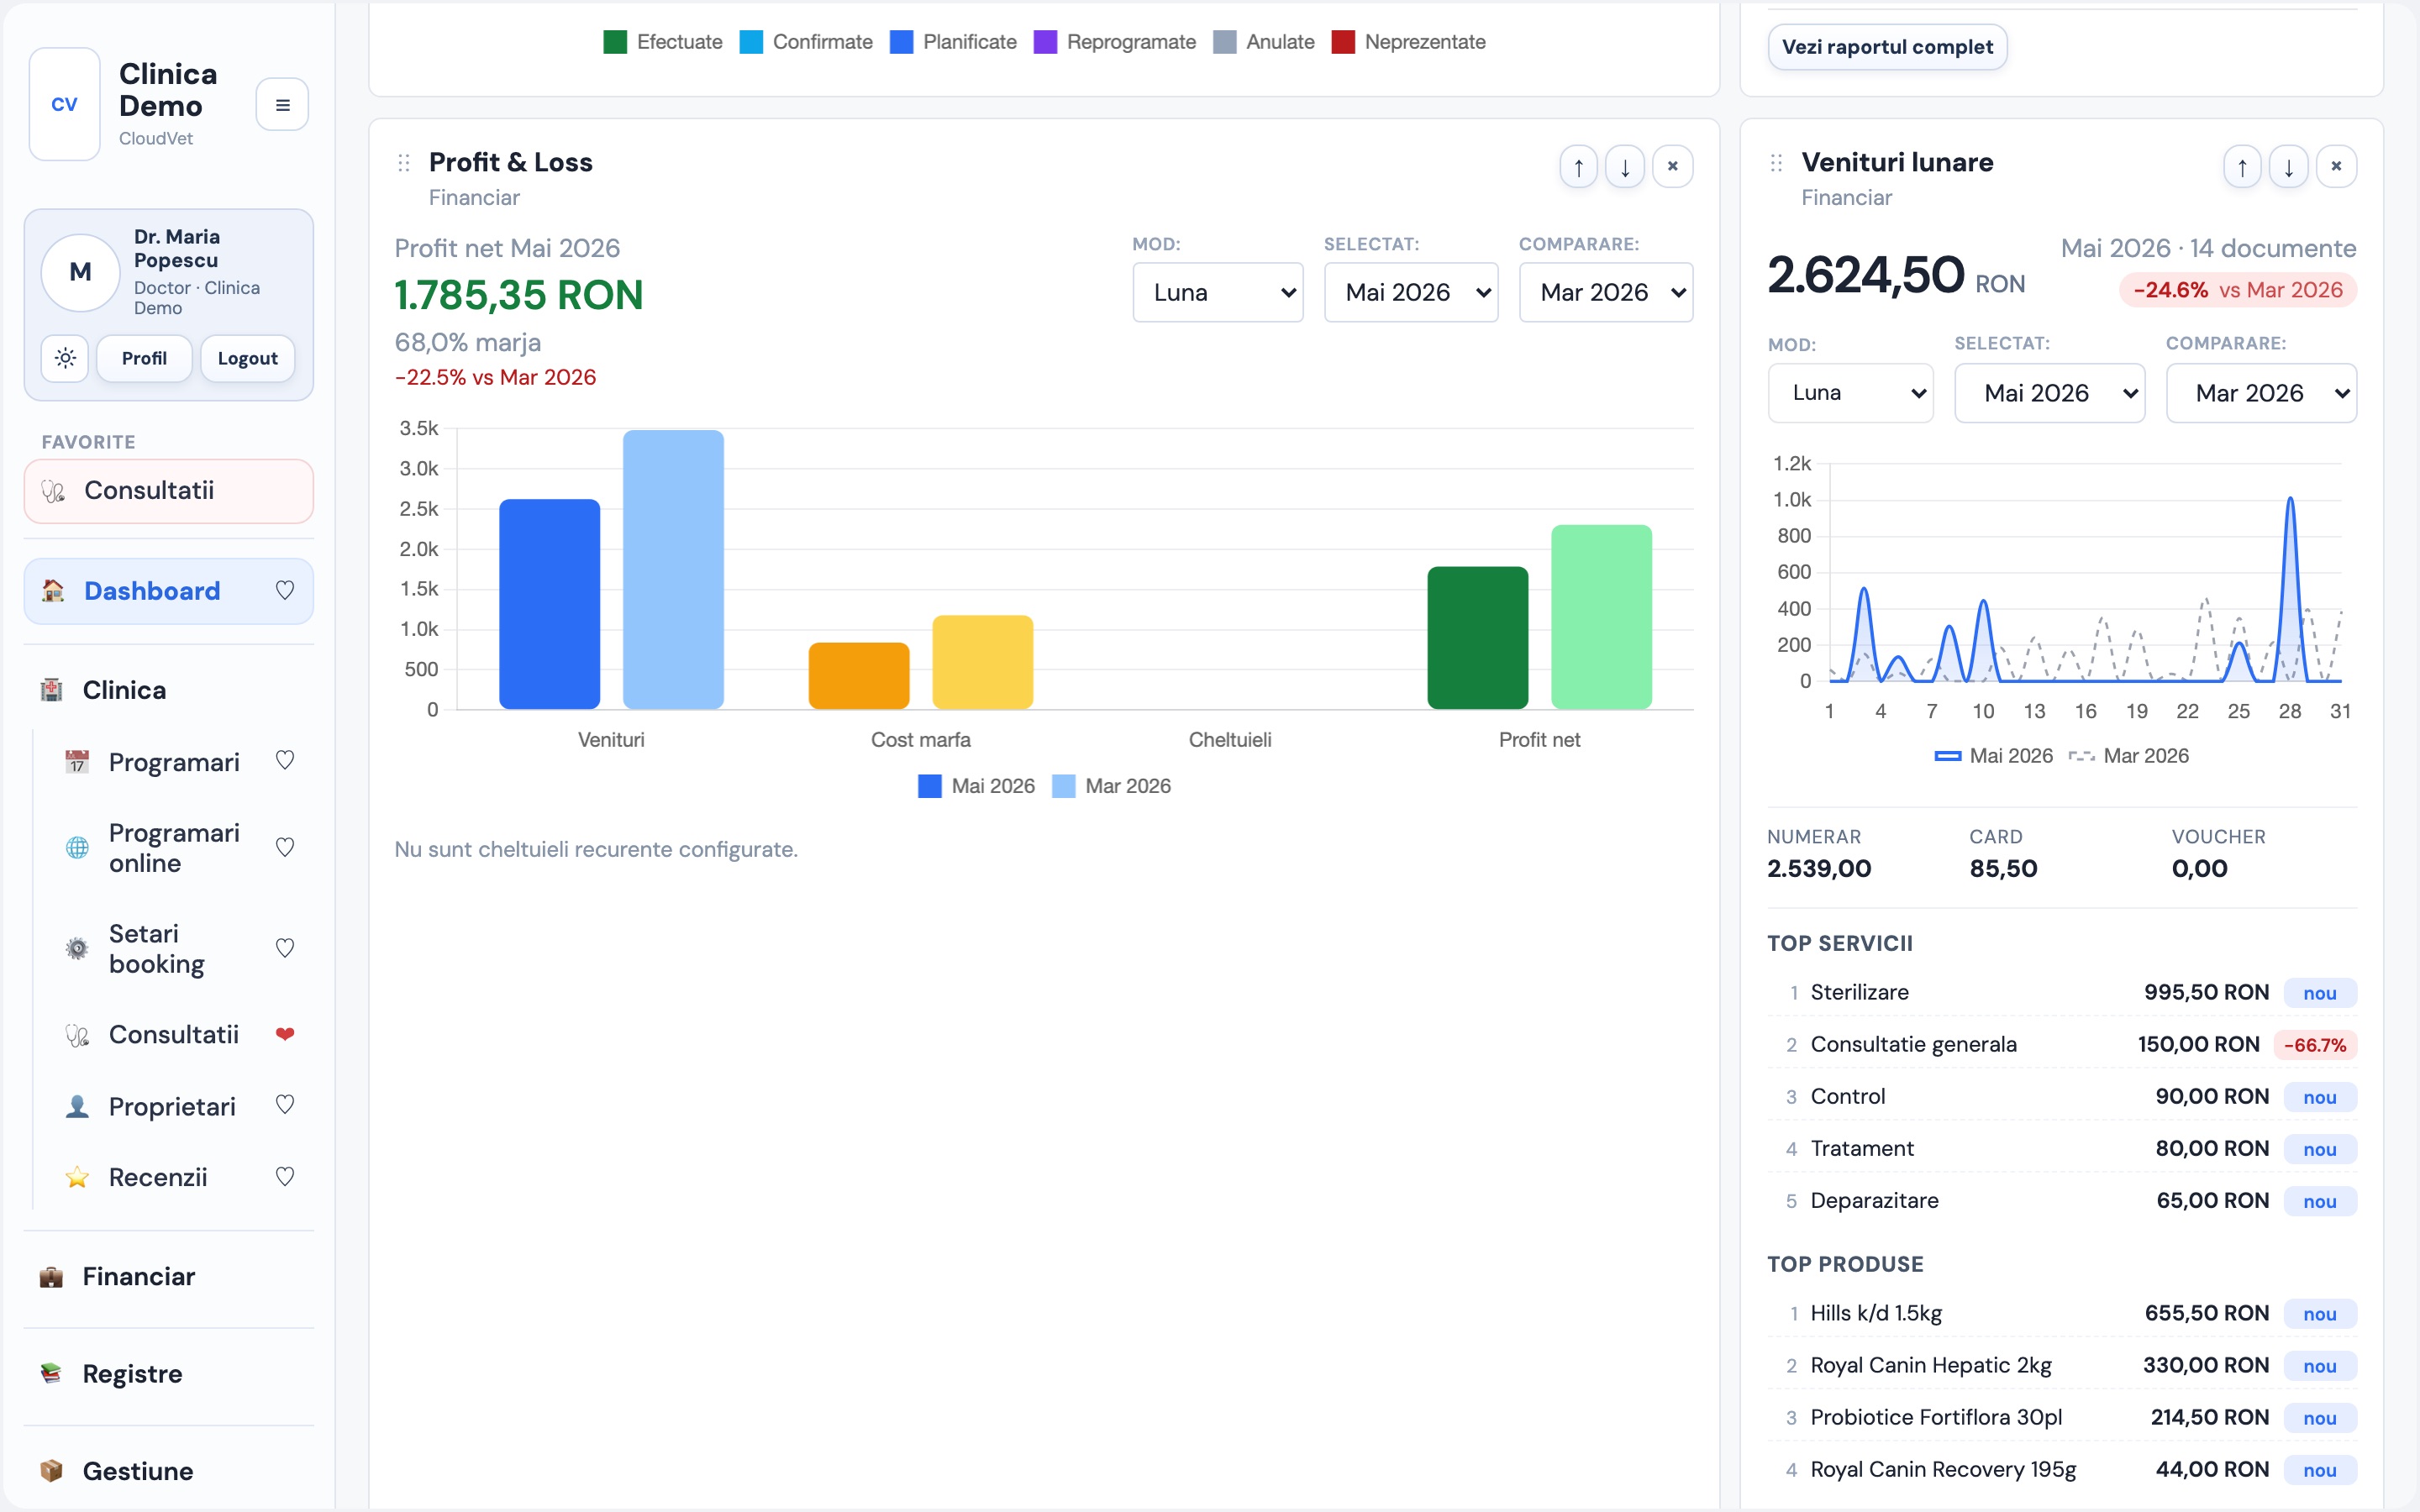Click the Gestiune box icon
2420x1512 pixels.
pos(51,1471)
